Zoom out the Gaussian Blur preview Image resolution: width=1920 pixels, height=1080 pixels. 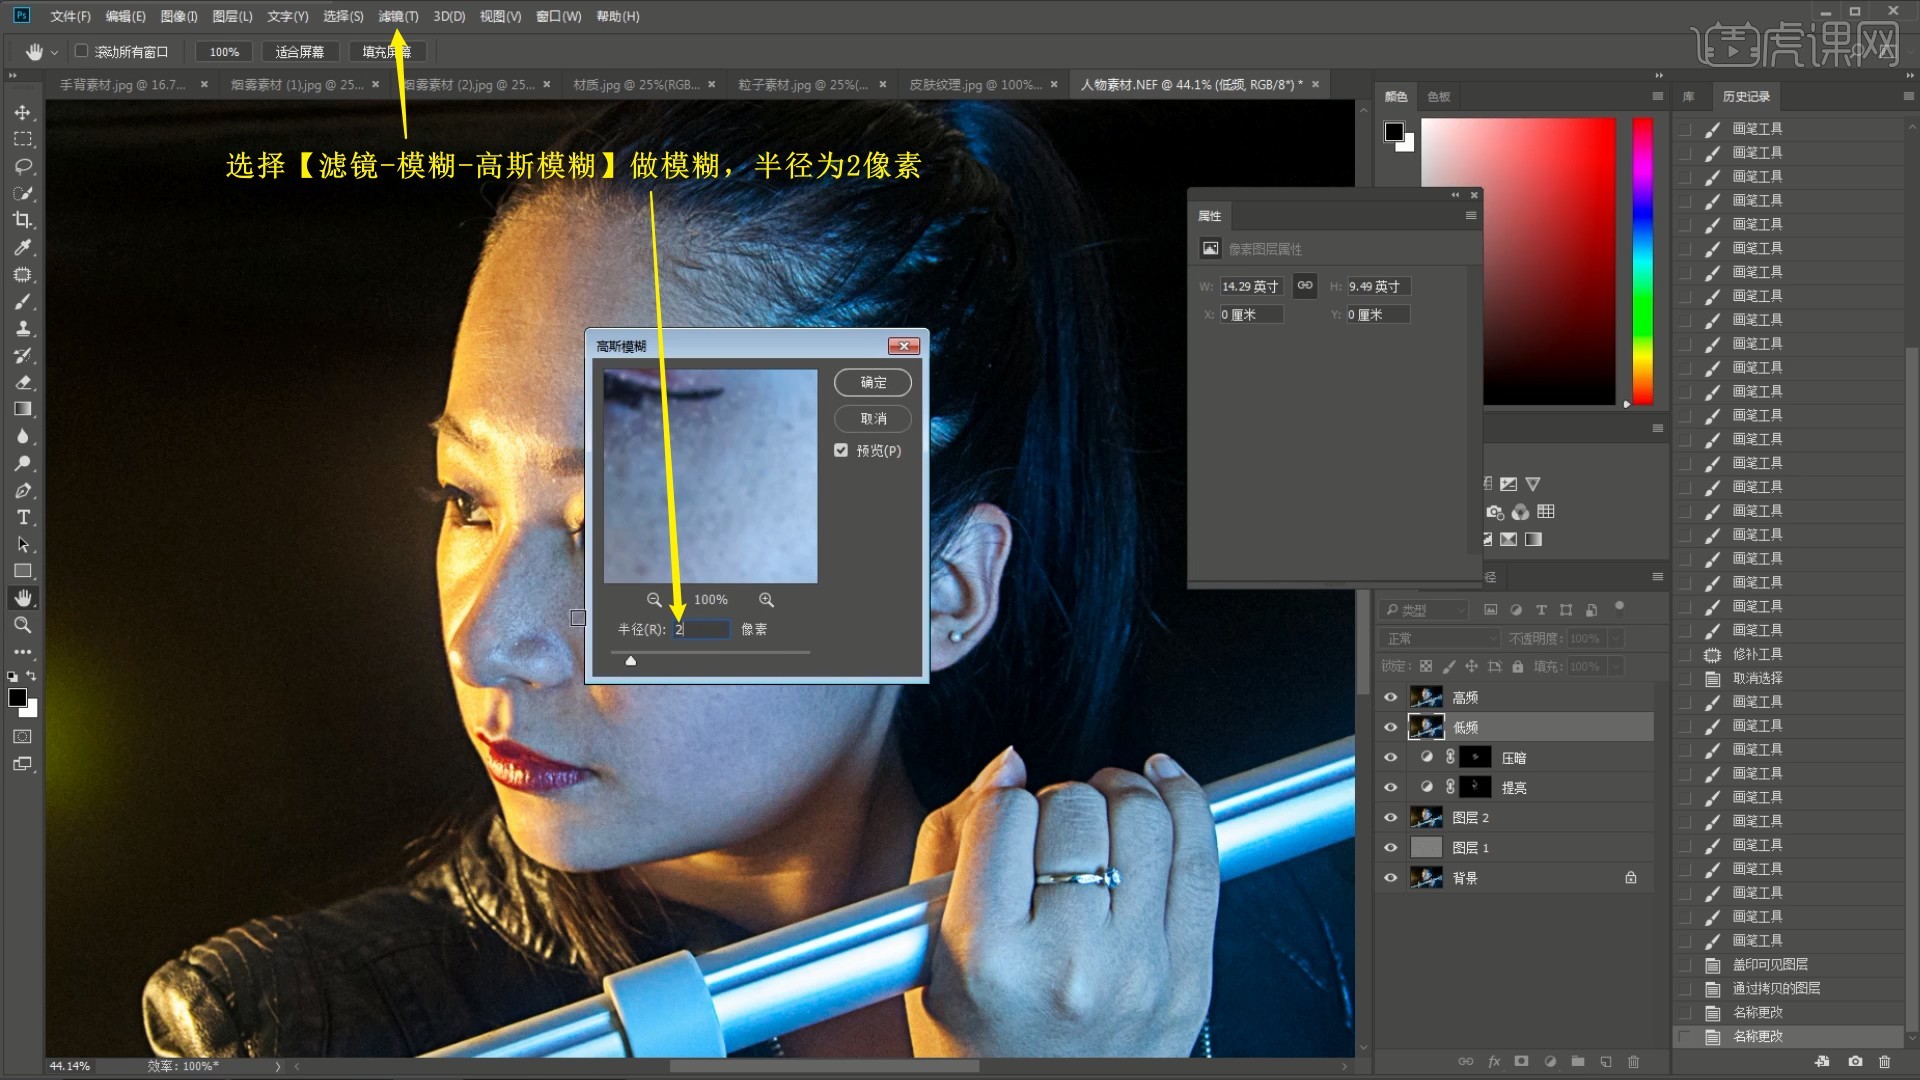654,600
